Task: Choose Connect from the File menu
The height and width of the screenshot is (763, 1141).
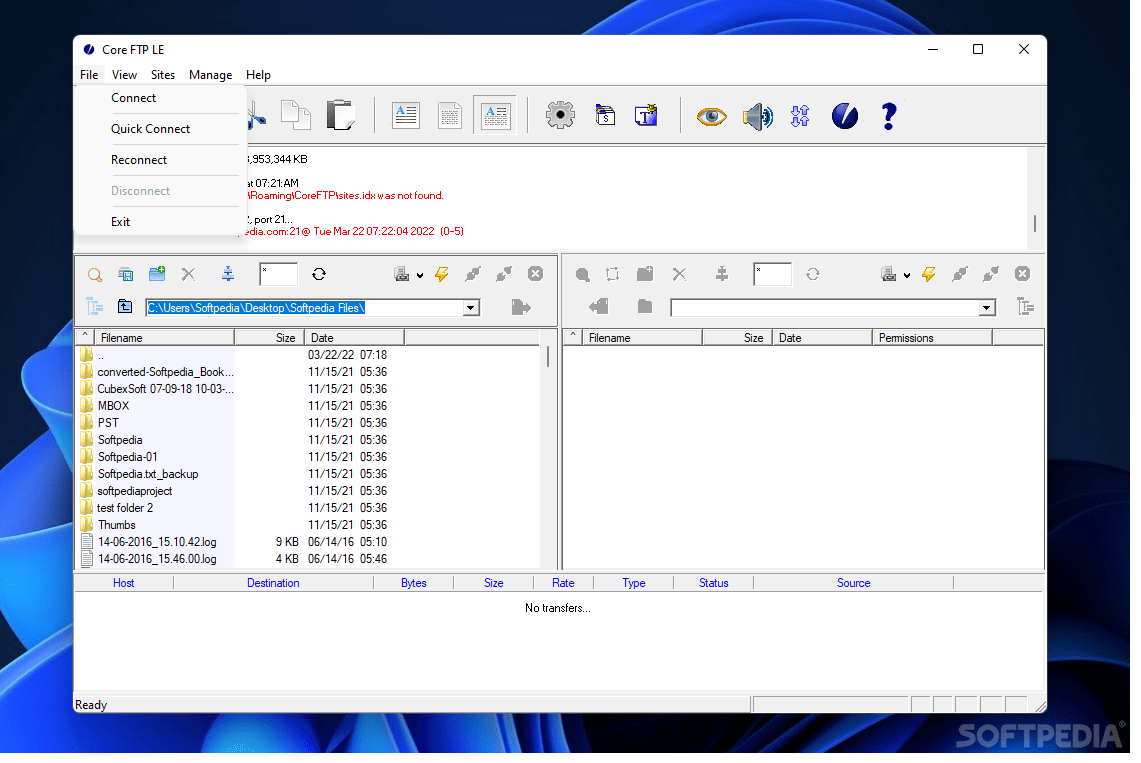Action: 160,98
